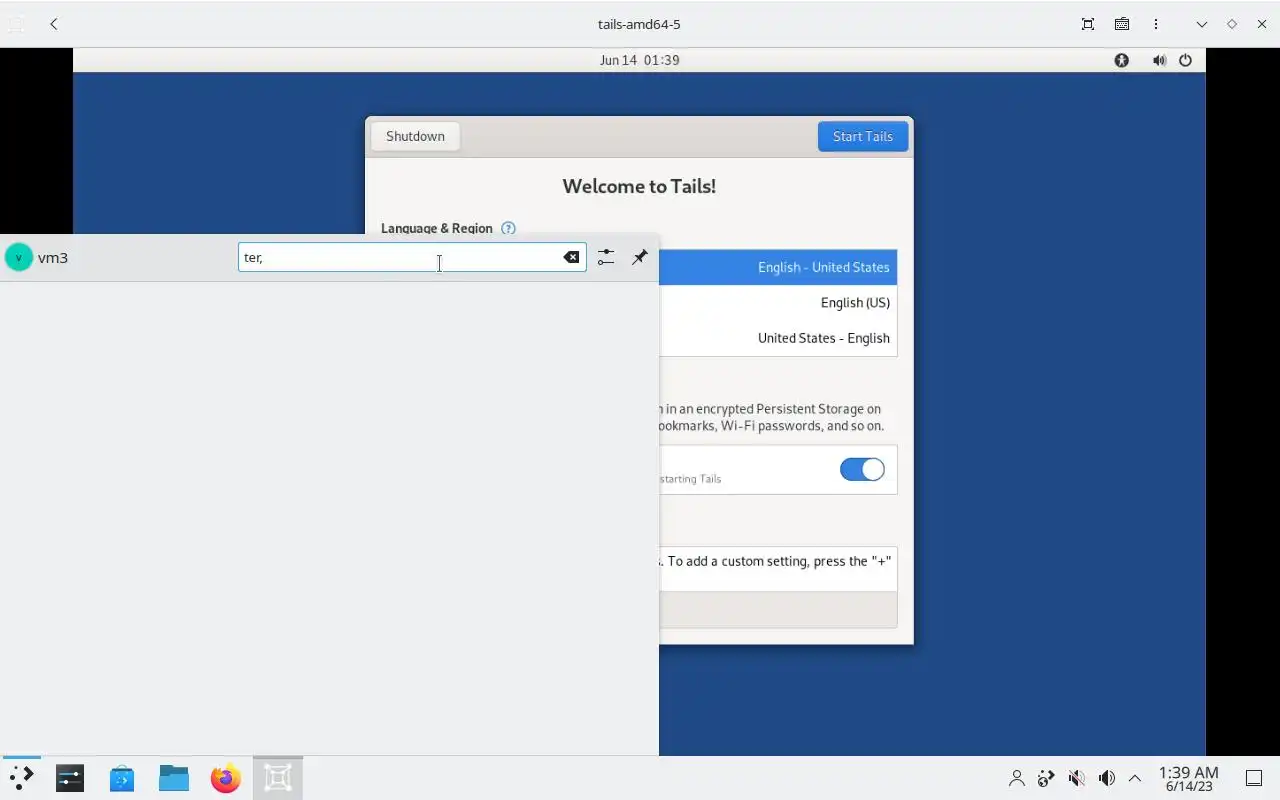
Task: Launch Firefox from the taskbar
Action: pyautogui.click(x=226, y=778)
